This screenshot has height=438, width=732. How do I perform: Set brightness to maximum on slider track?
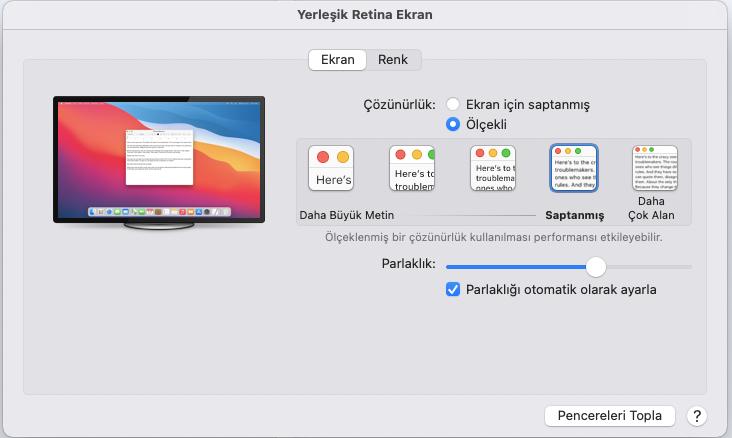690,267
